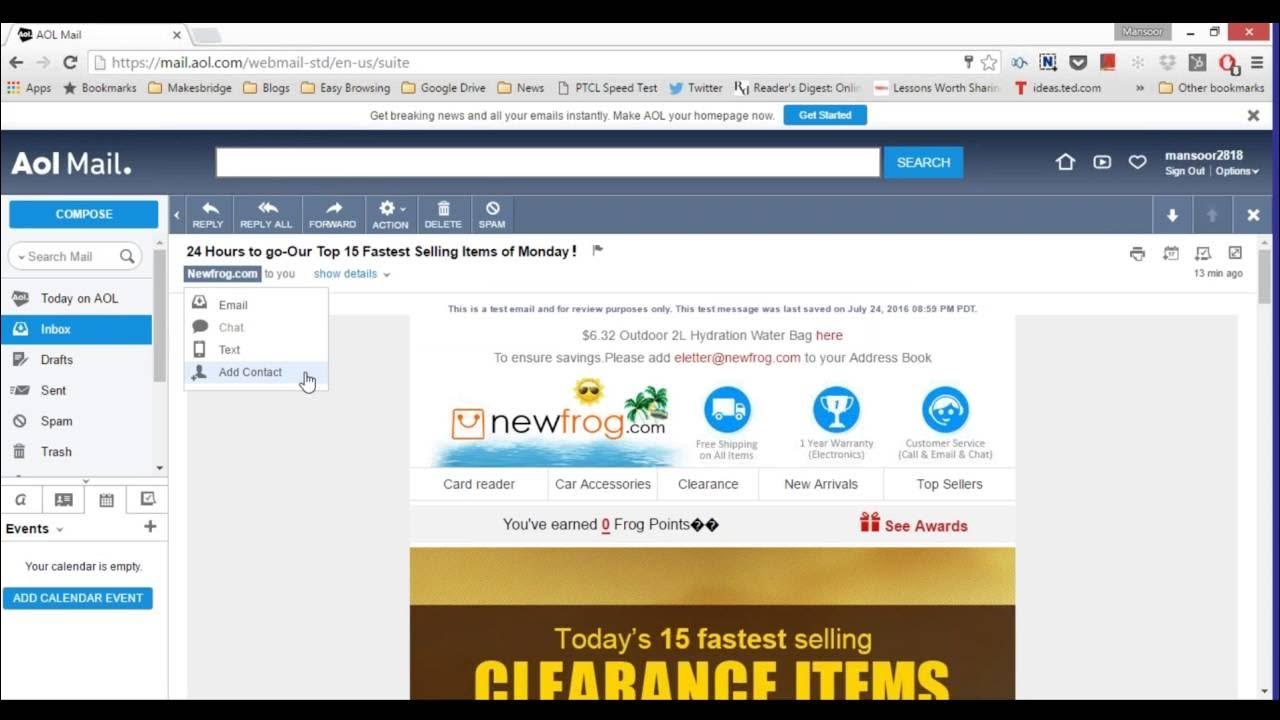Click the Newfrog.com sender name
Viewport: 1280px width, 720px height.
pyautogui.click(x=222, y=274)
